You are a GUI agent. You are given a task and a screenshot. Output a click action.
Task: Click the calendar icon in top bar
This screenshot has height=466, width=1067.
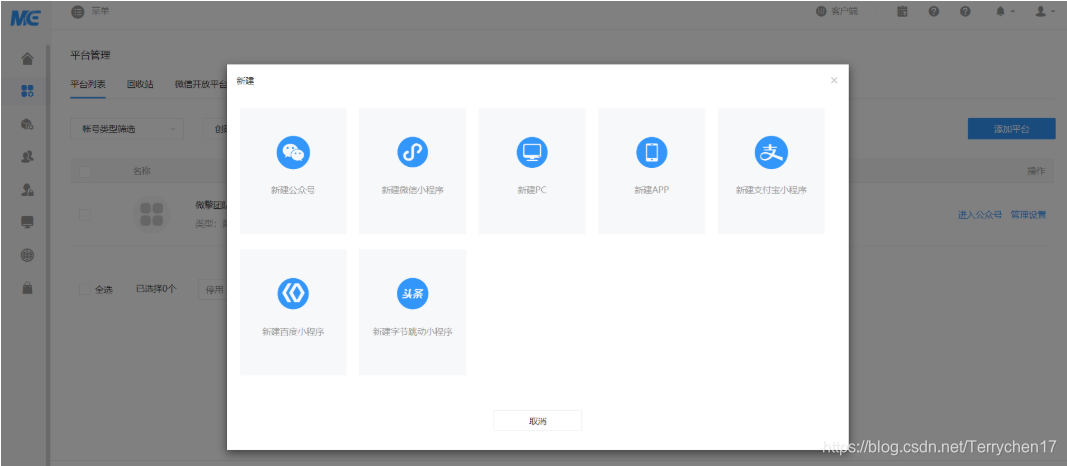click(x=902, y=12)
